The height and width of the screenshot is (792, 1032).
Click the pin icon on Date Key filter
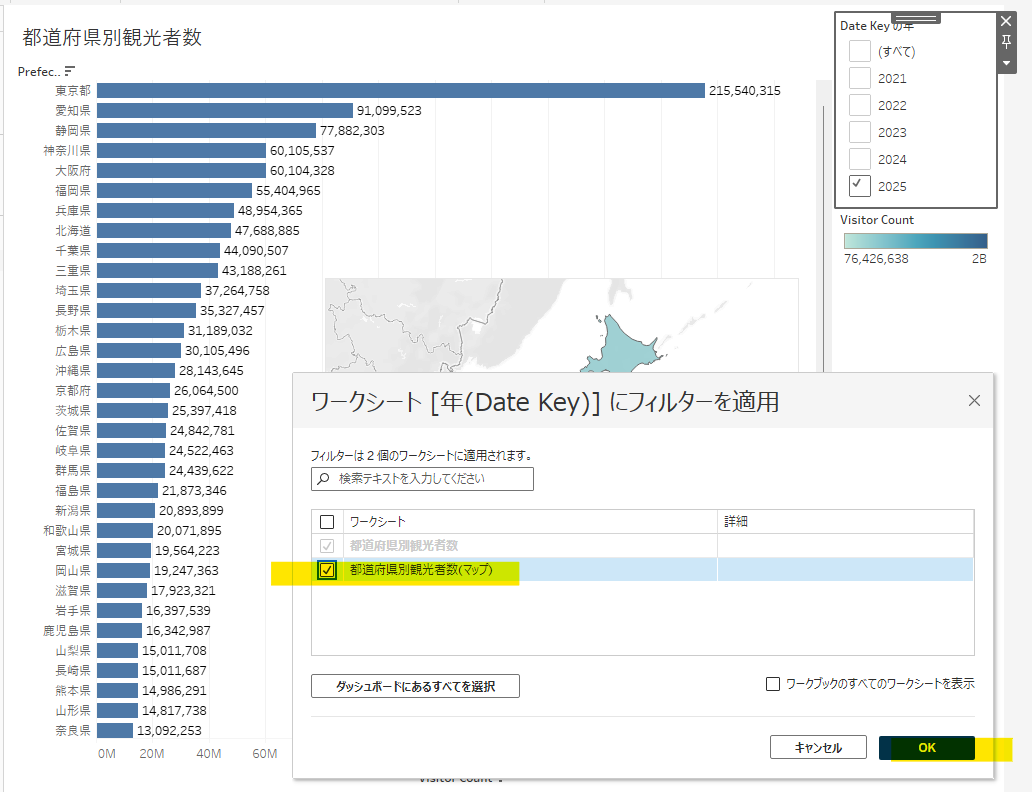[1006, 41]
